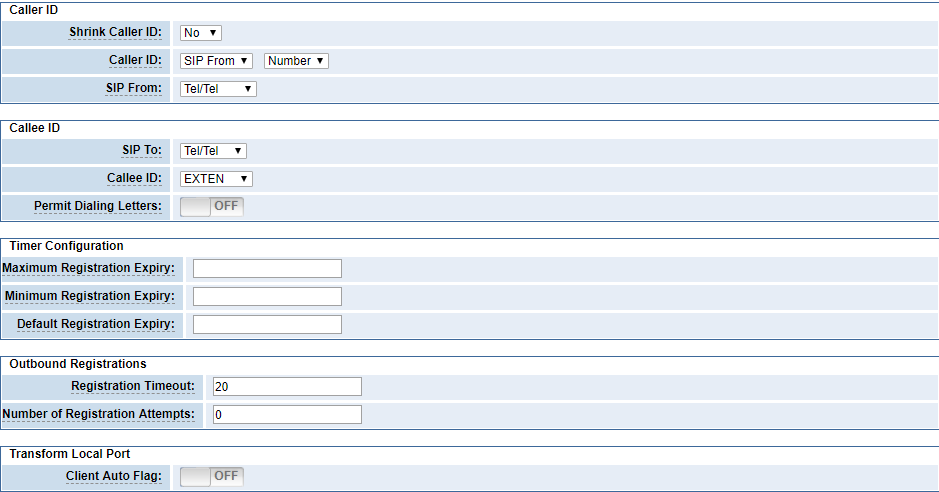Expand the Caller ID Number dropdown
This screenshot has width=939, height=492.
296,61
